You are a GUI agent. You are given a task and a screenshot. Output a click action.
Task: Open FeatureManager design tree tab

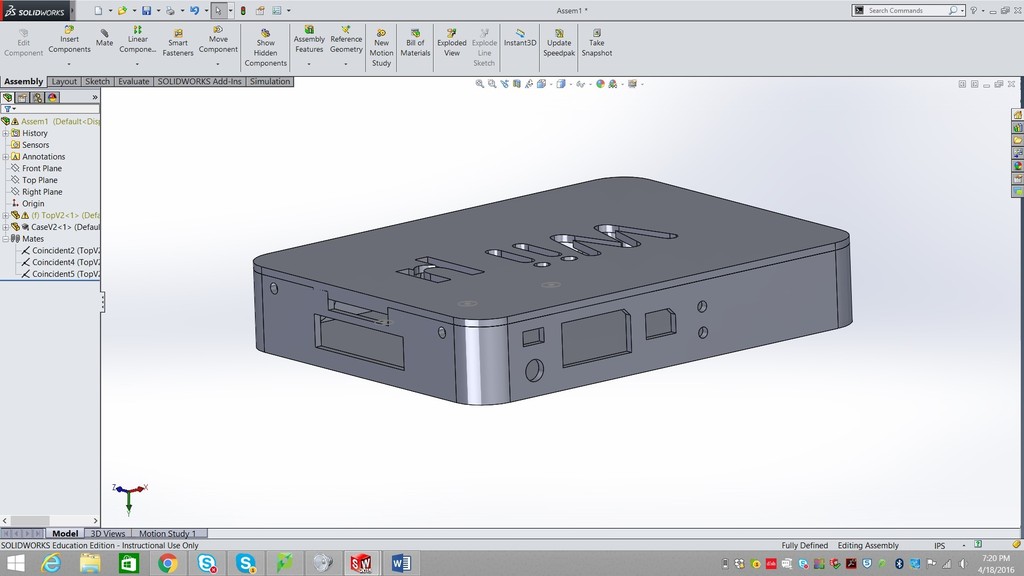(8, 97)
